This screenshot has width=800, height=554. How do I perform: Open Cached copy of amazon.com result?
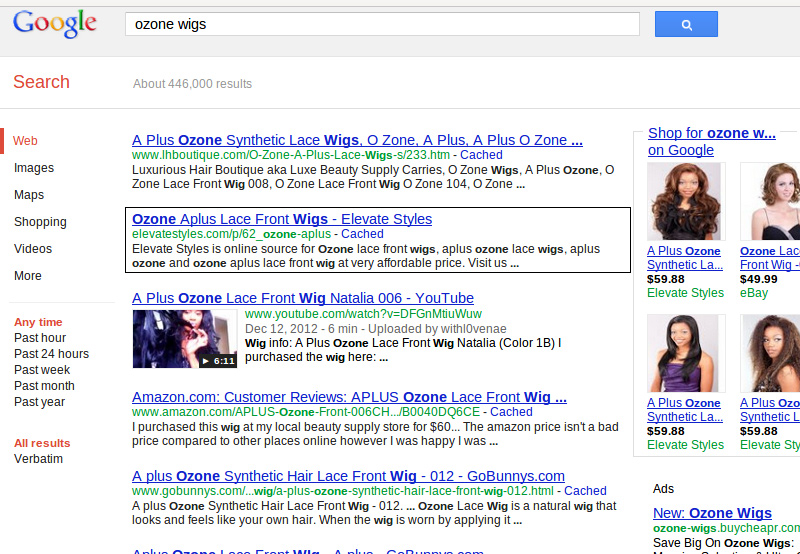pyautogui.click(x=511, y=412)
